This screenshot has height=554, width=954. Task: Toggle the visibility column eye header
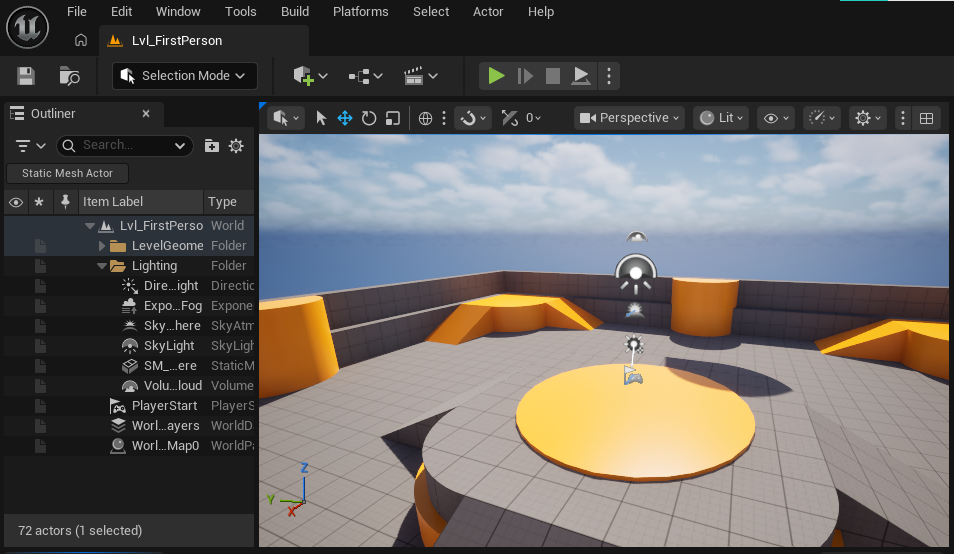[16, 202]
